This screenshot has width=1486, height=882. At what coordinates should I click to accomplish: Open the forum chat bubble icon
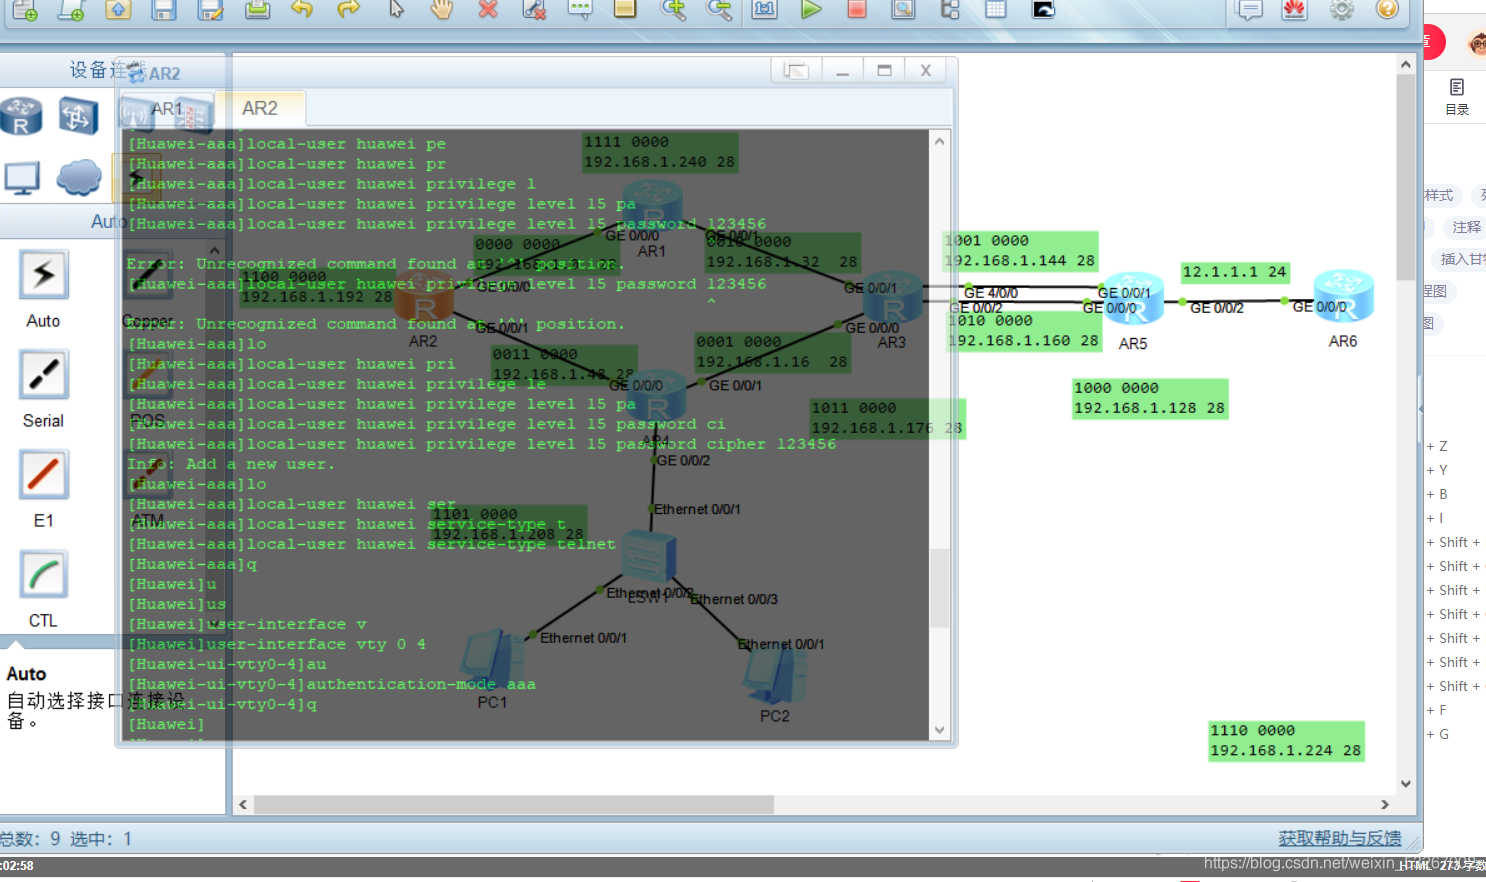pyautogui.click(x=1249, y=10)
